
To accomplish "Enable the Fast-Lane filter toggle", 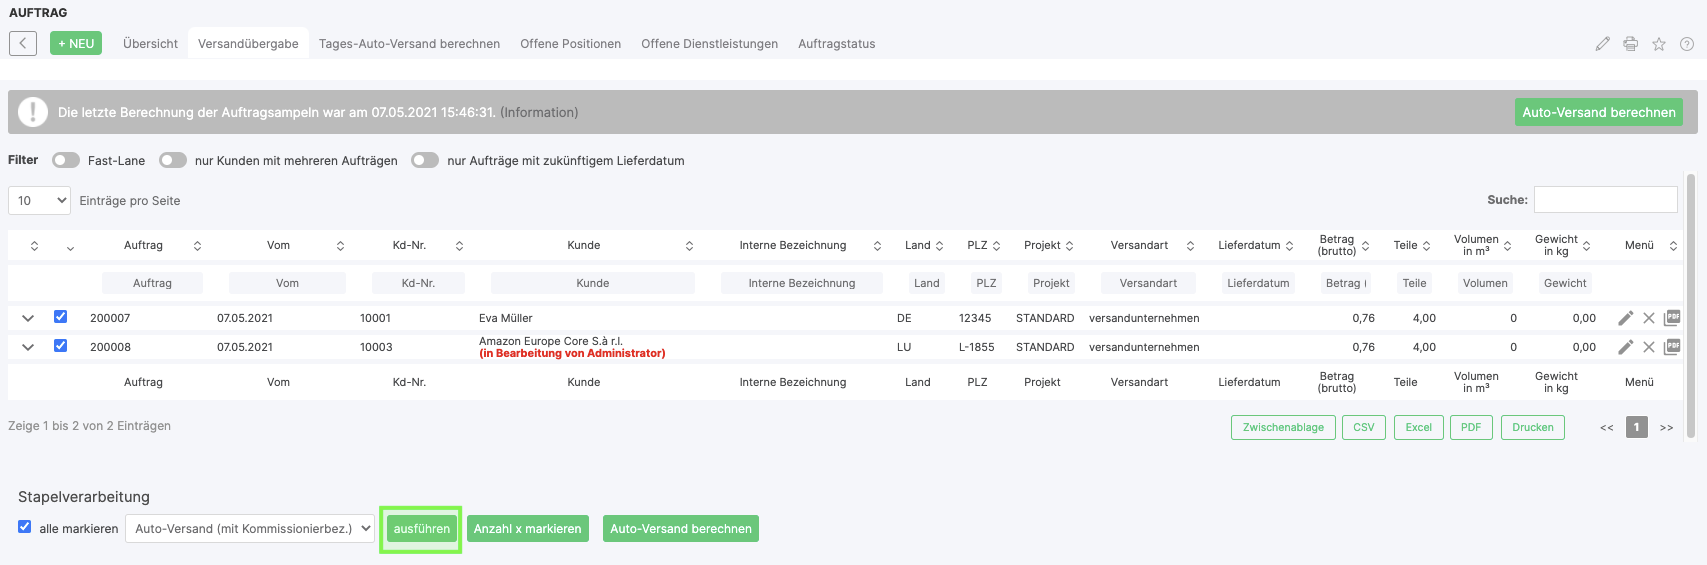I will [66, 160].
